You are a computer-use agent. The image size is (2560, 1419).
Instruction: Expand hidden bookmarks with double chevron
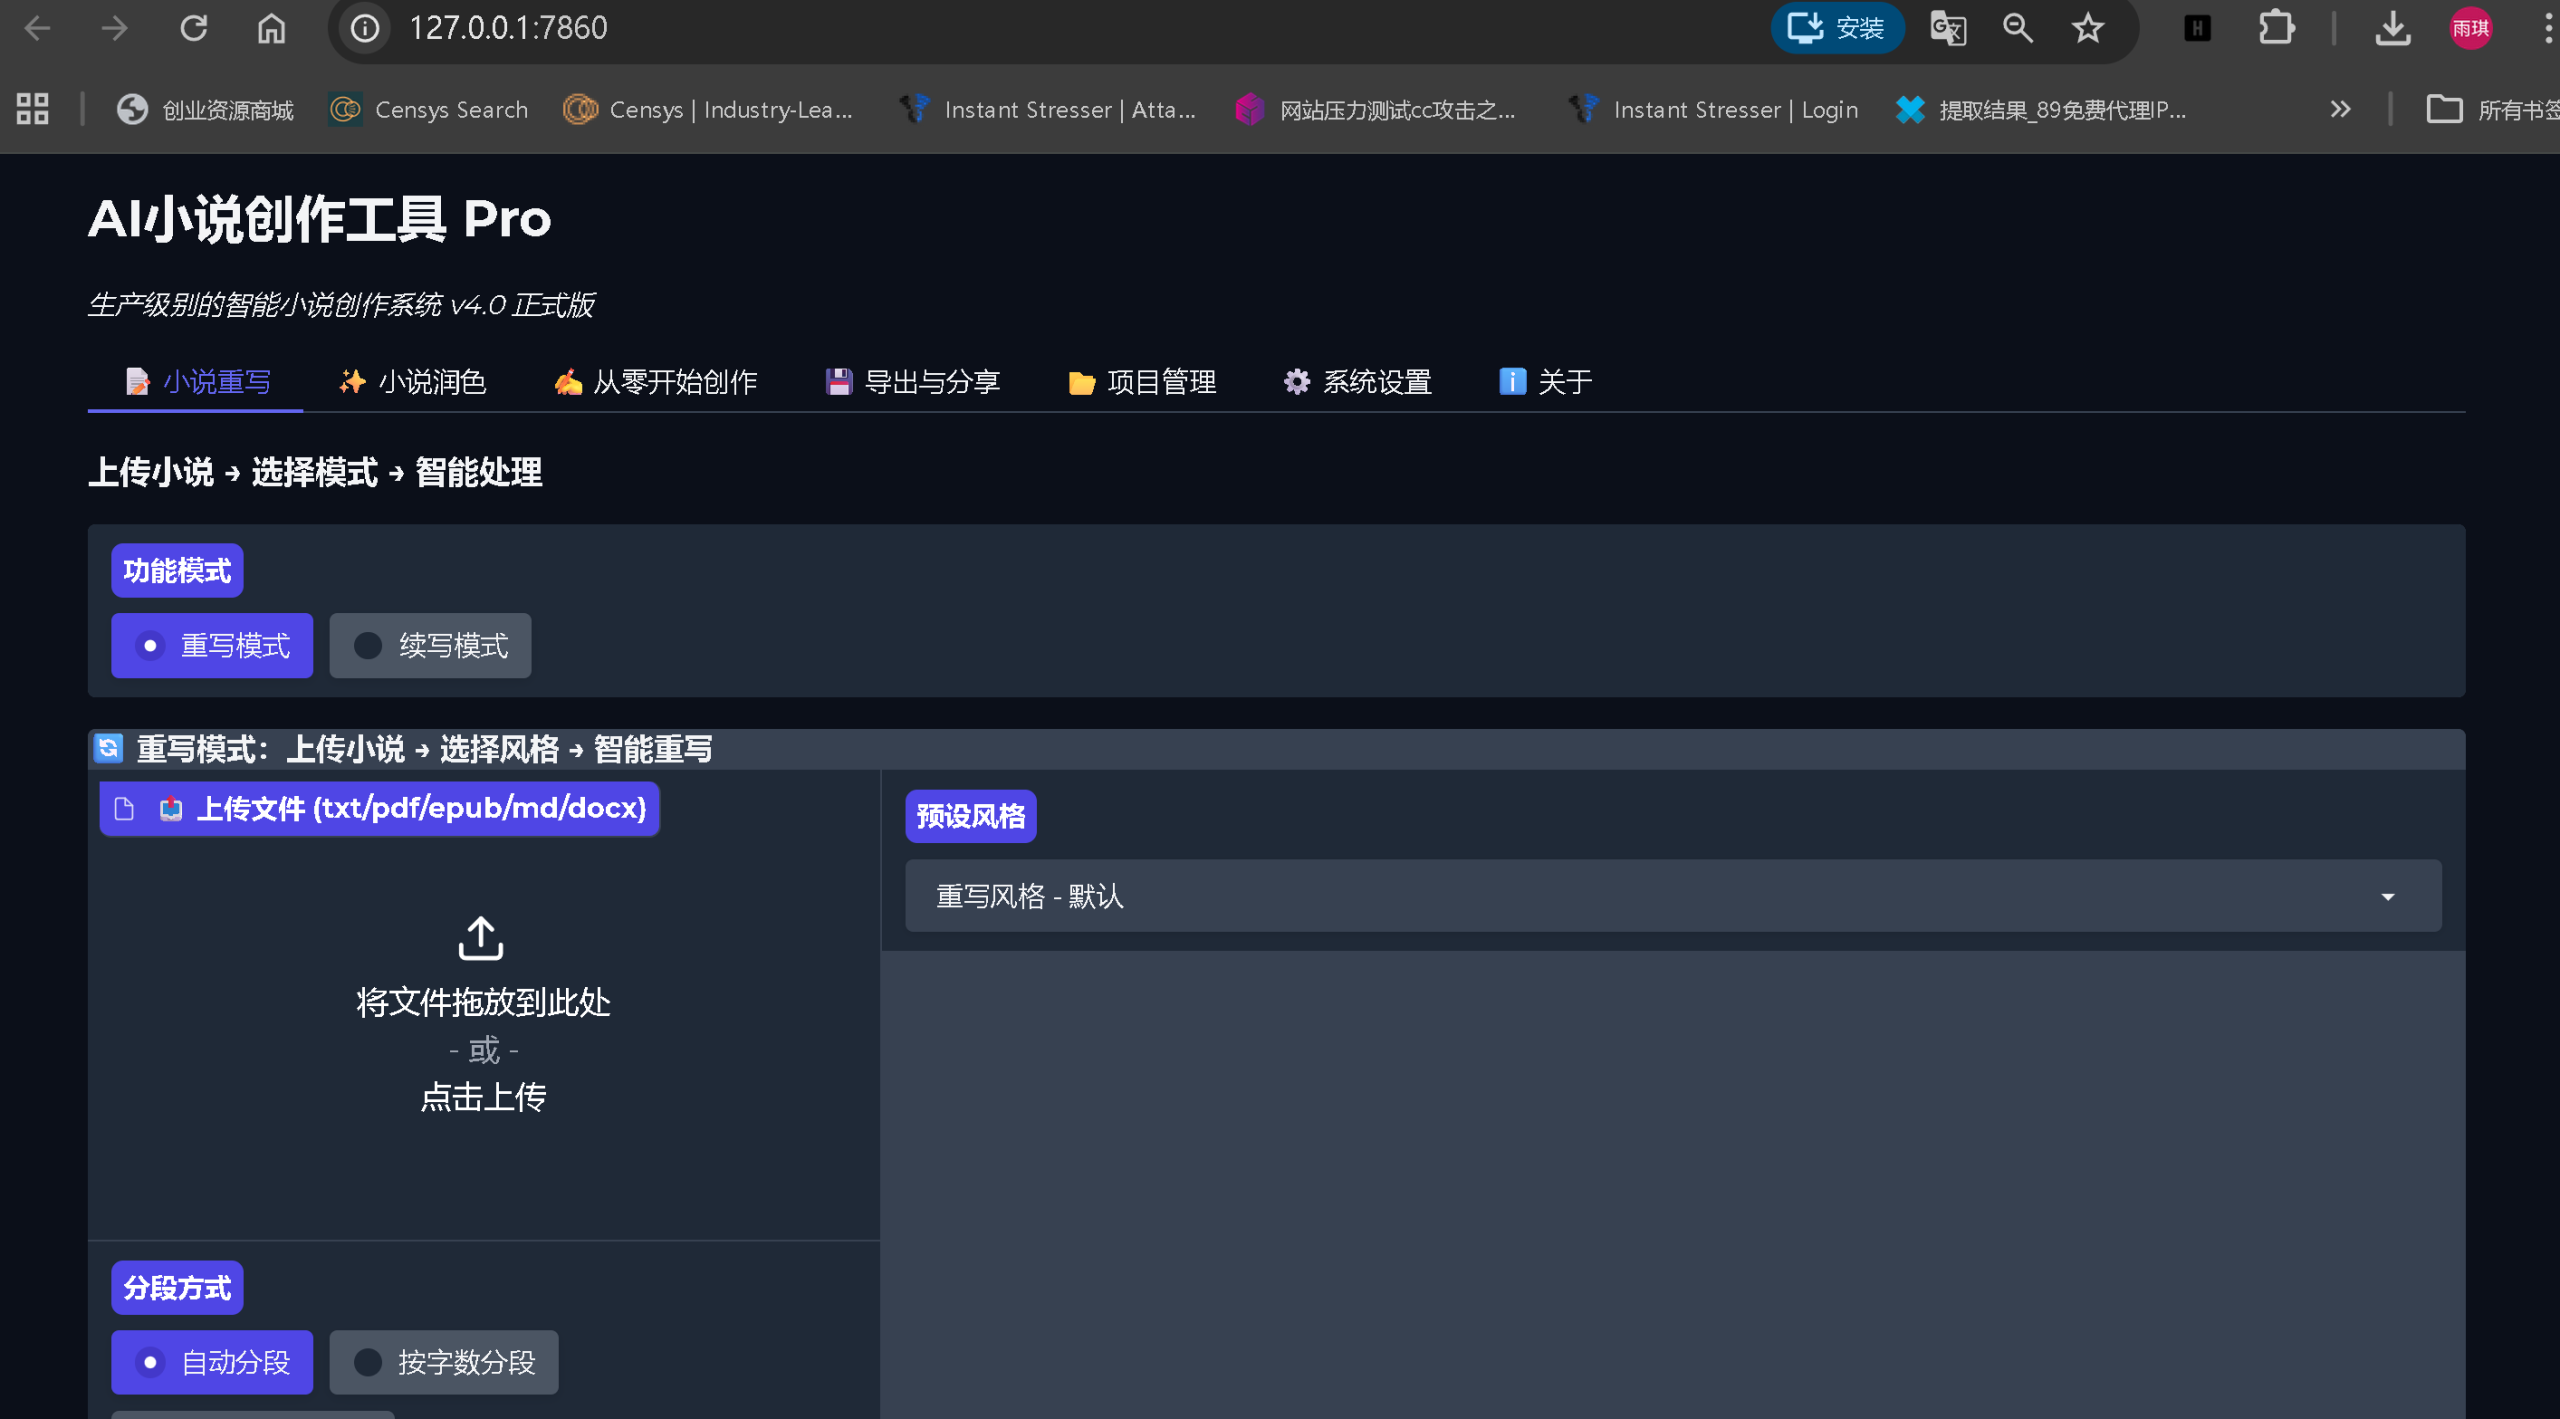coord(2341,109)
